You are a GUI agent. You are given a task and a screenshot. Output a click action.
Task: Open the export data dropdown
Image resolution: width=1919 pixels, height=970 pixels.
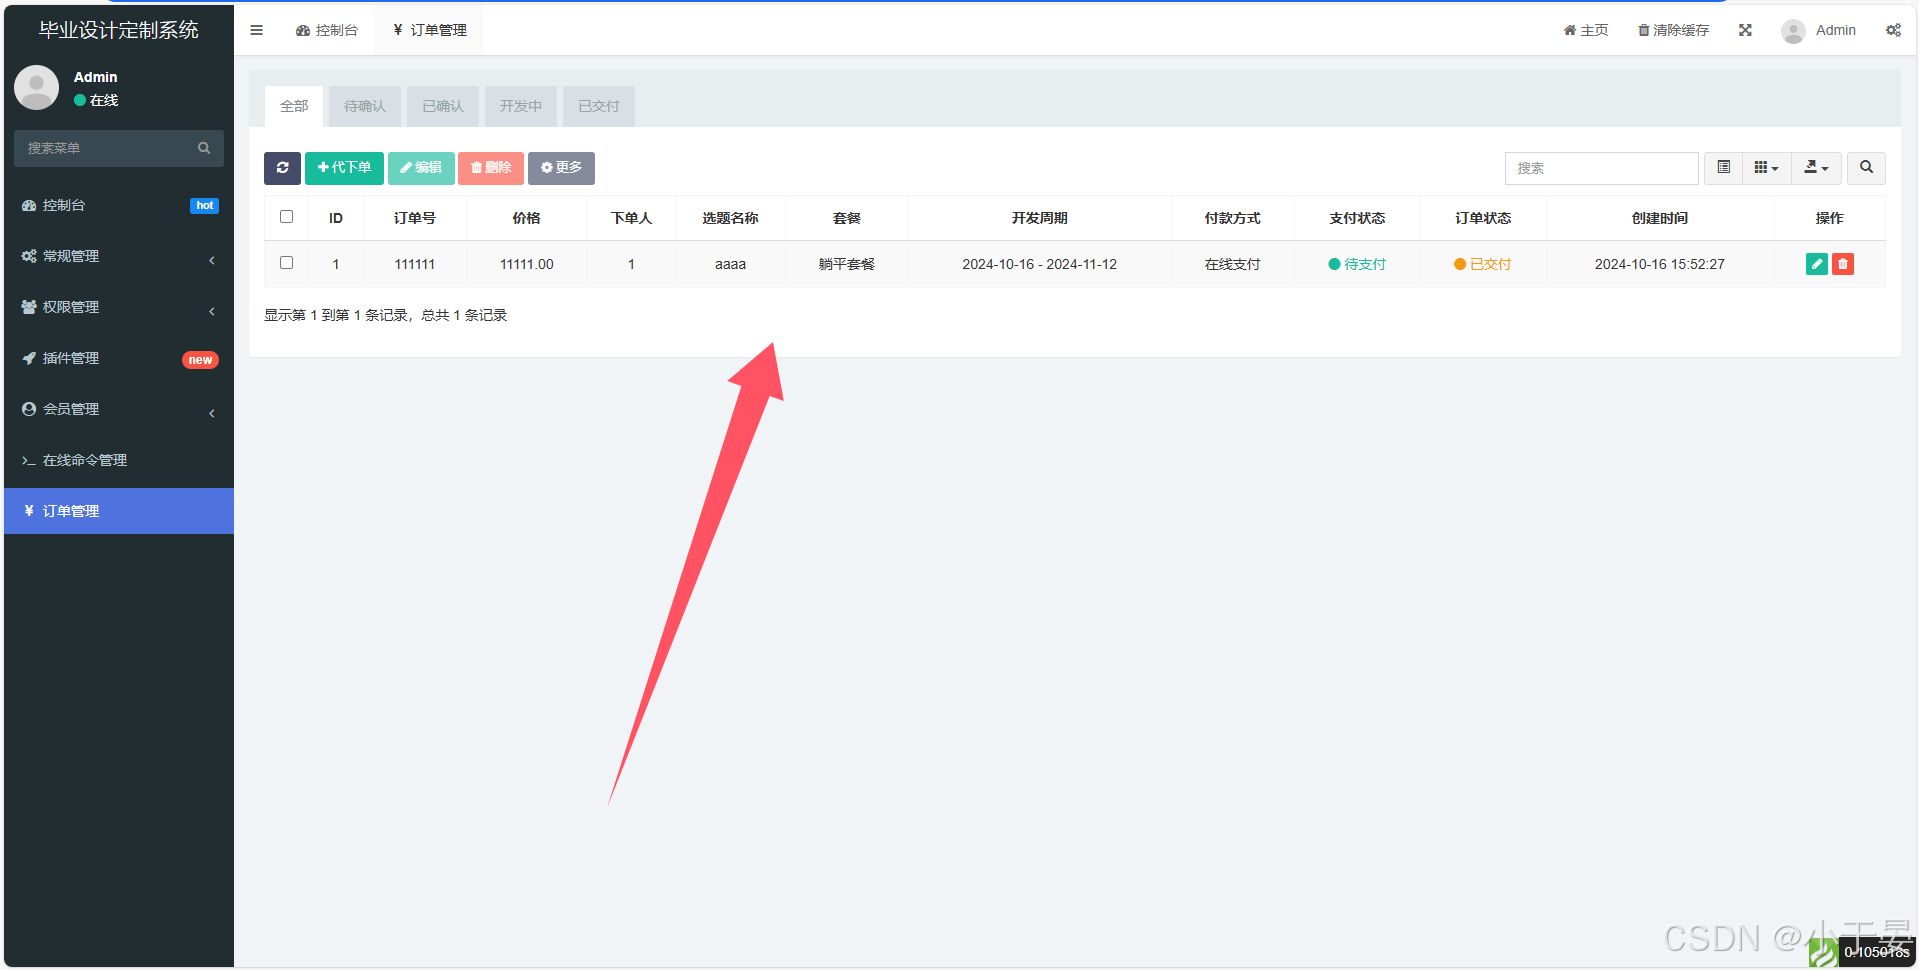[1816, 168]
